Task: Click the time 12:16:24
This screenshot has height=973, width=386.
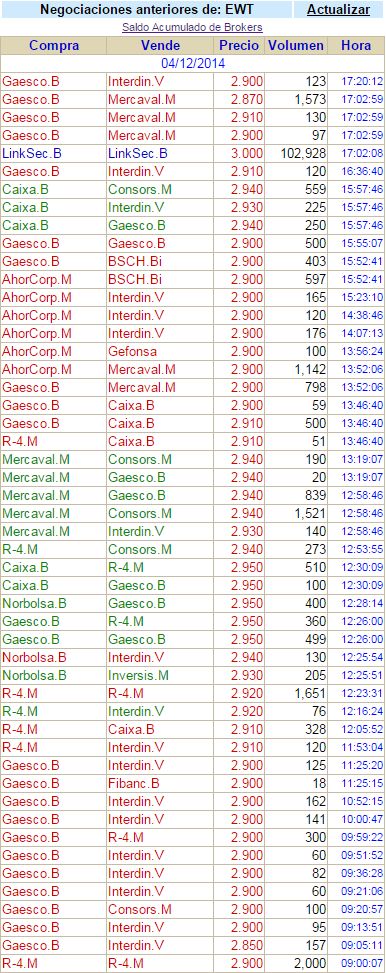Action: click(362, 711)
